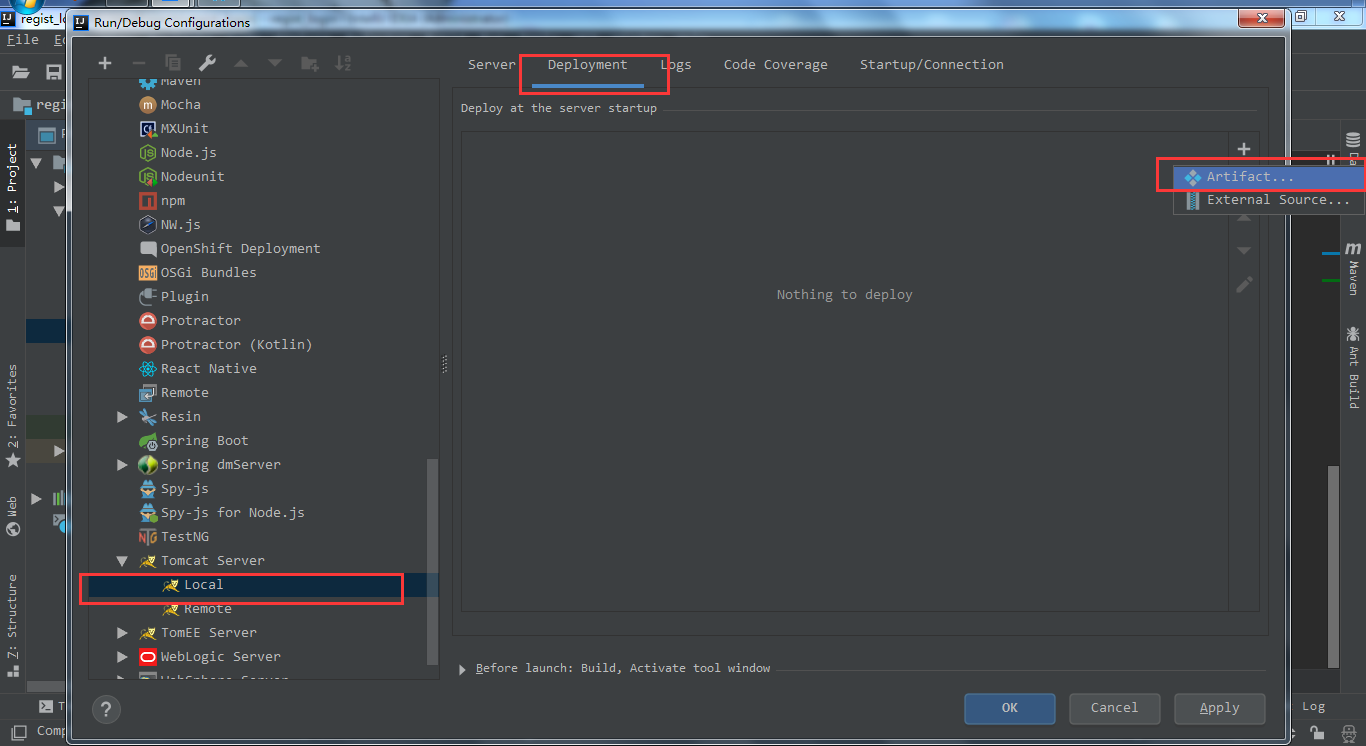The image size is (1366, 746).
Task: Click the Cancel button
Action: (1114, 708)
